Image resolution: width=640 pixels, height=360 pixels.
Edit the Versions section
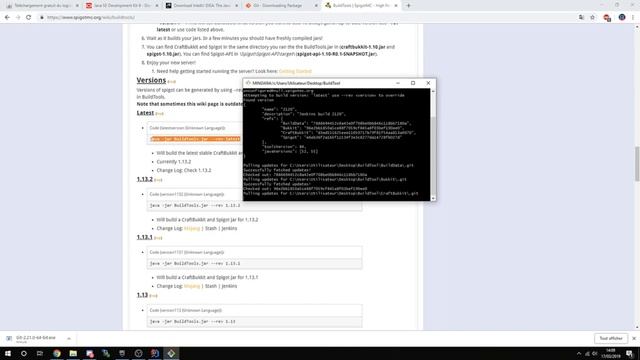[171, 82]
